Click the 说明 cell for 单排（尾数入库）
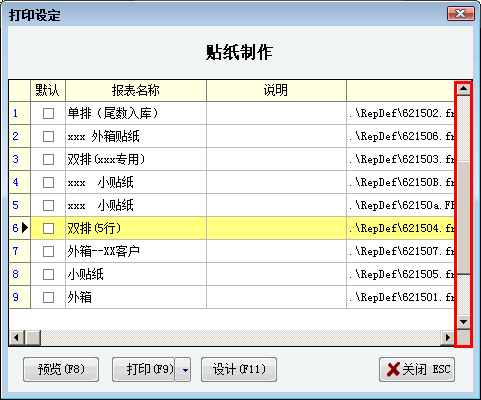Image resolution: width=481 pixels, height=400 pixels. (x=276, y=113)
